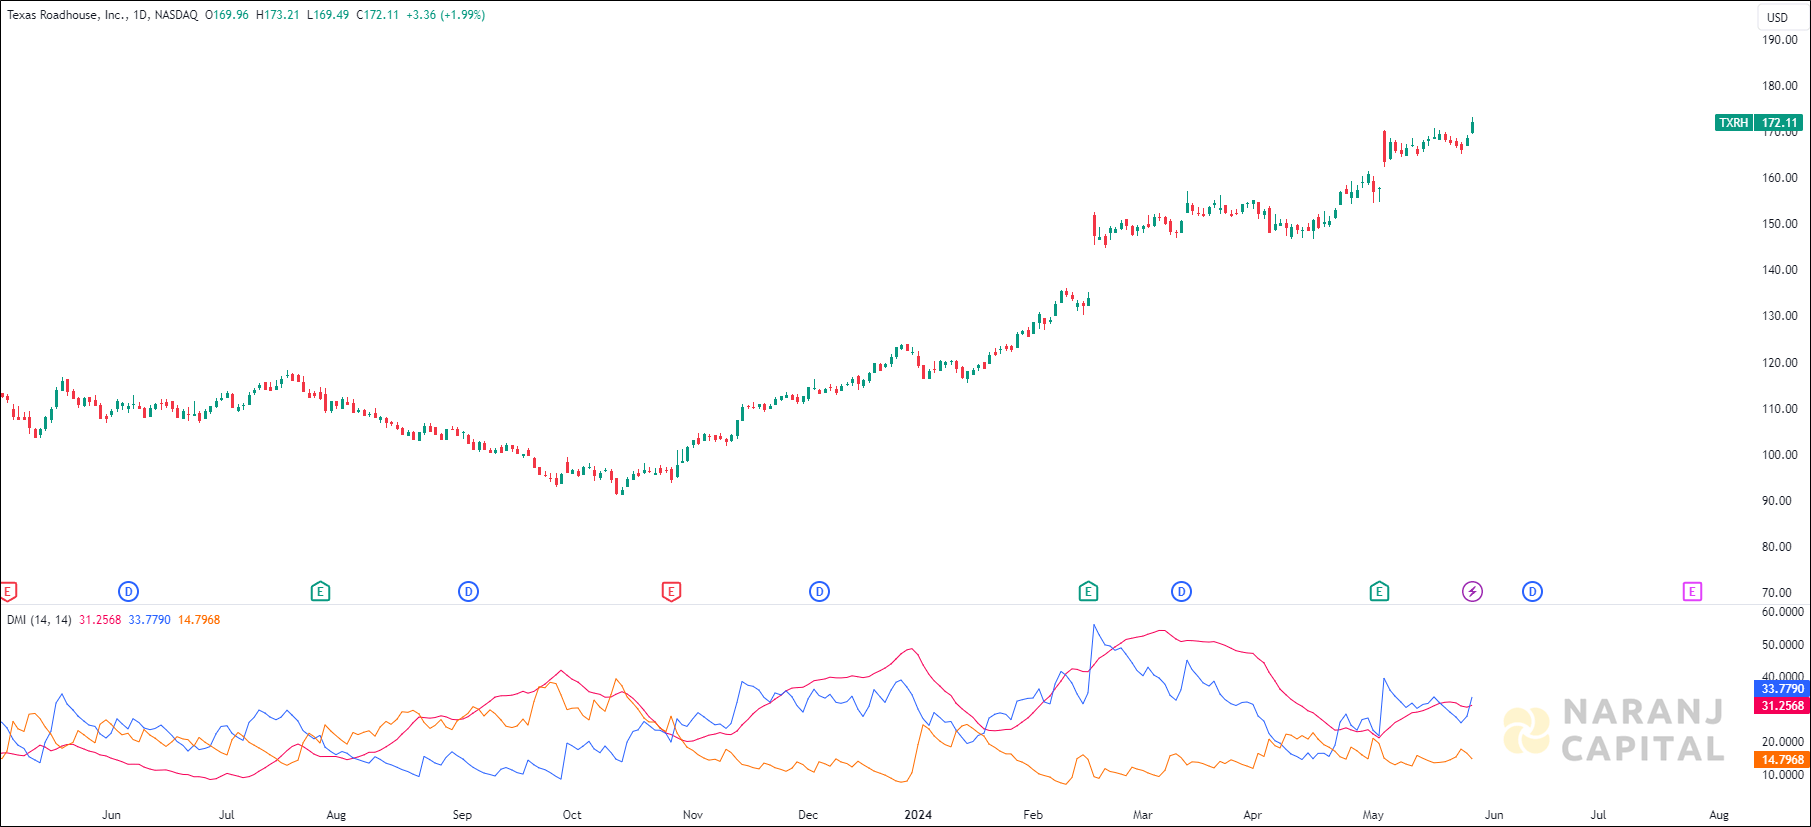
Task: Select the blue 33.7790 DMI axis label
Action: pos(1782,689)
